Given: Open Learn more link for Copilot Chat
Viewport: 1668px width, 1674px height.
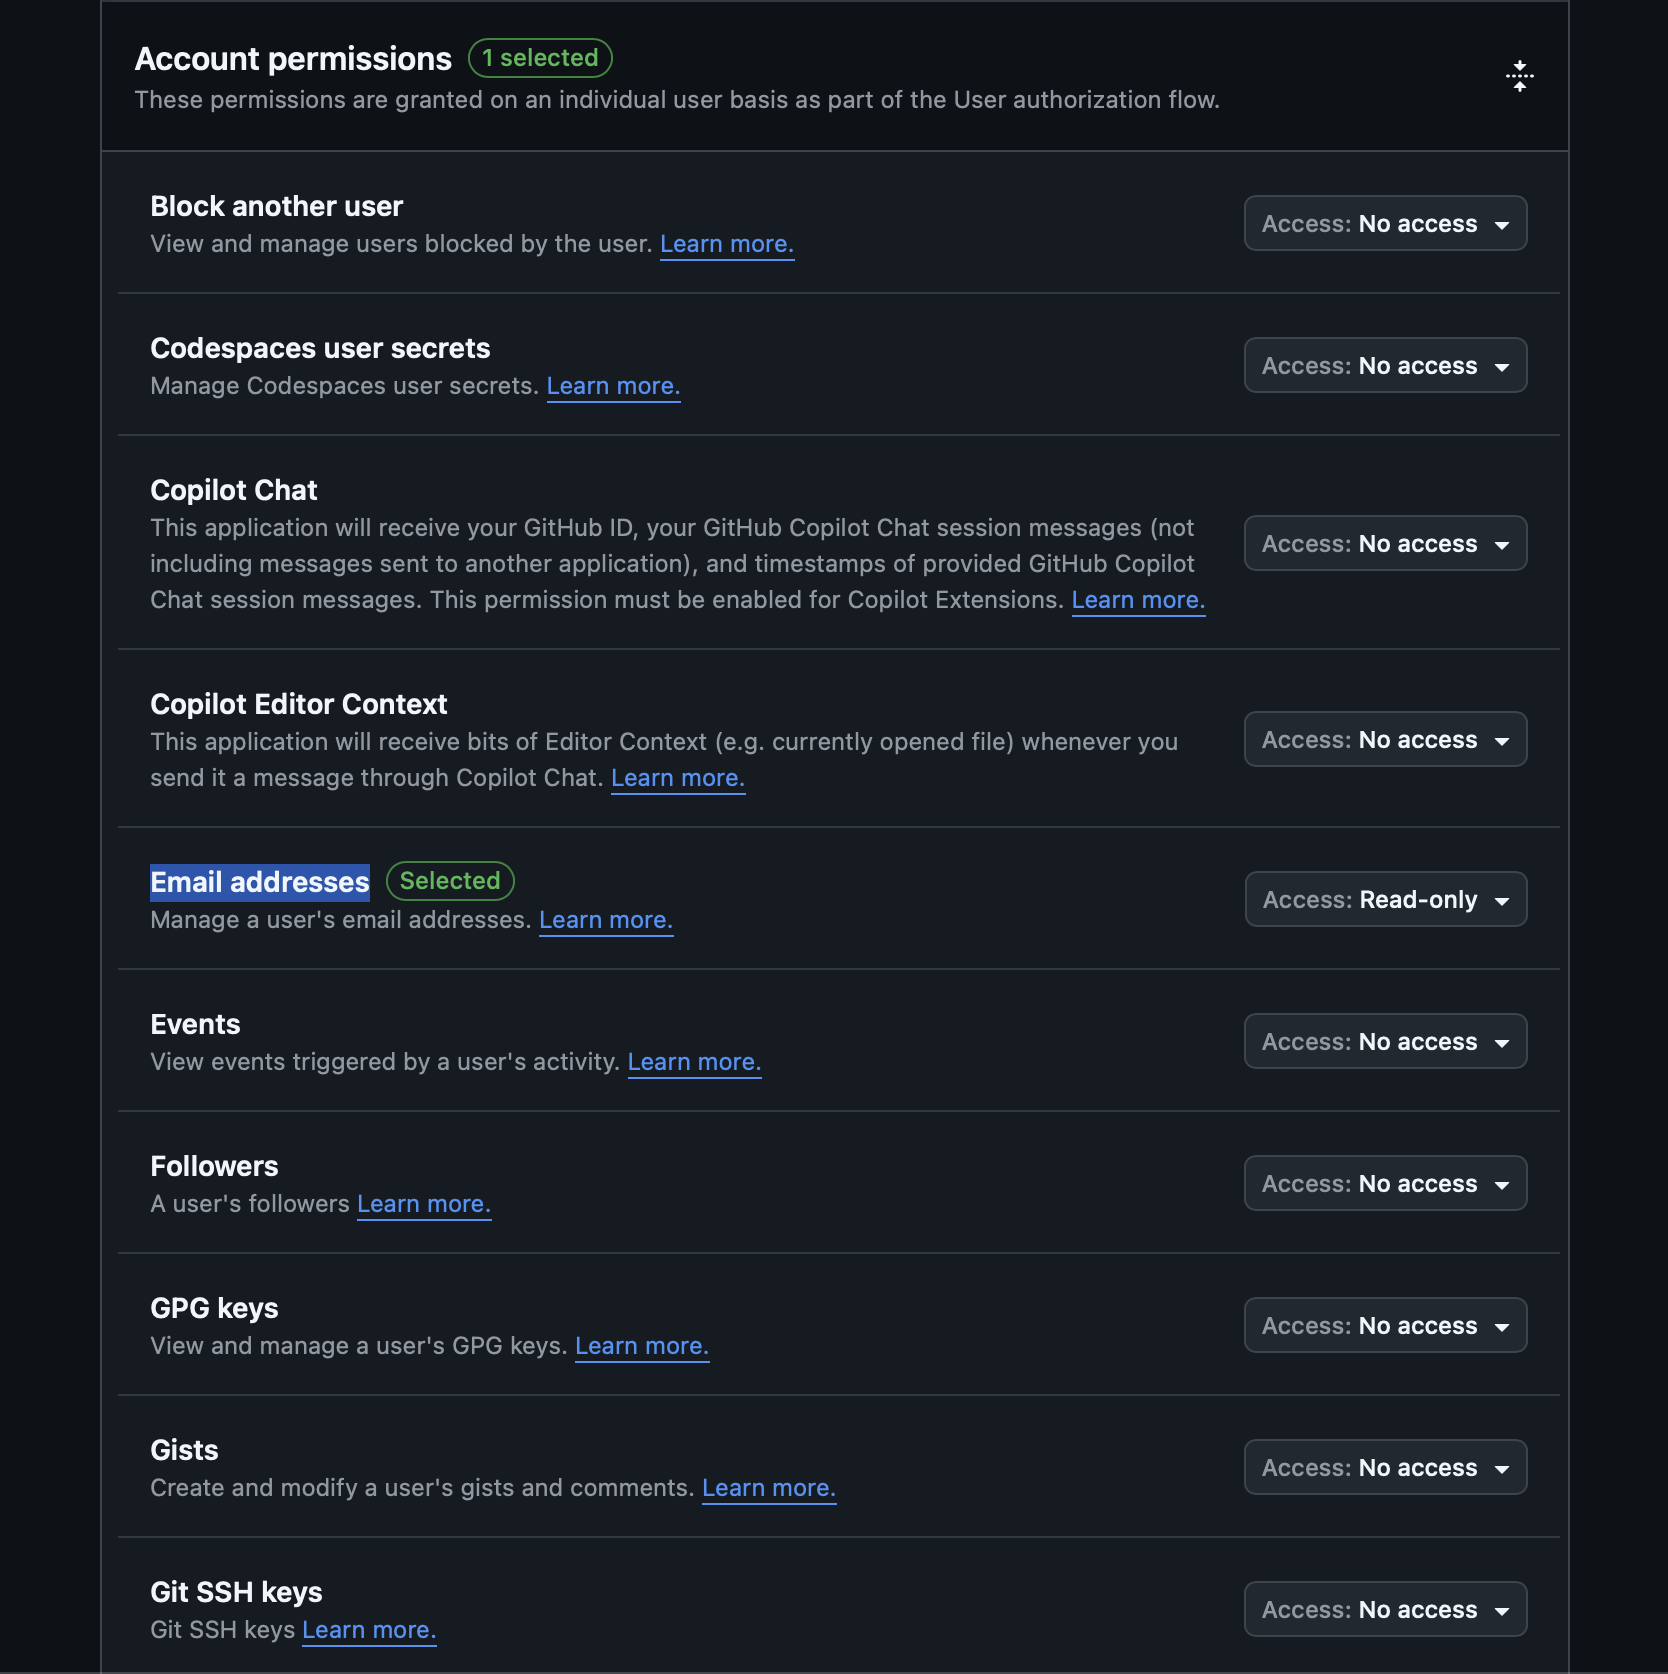Looking at the screenshot, I should click(1138, 600).
